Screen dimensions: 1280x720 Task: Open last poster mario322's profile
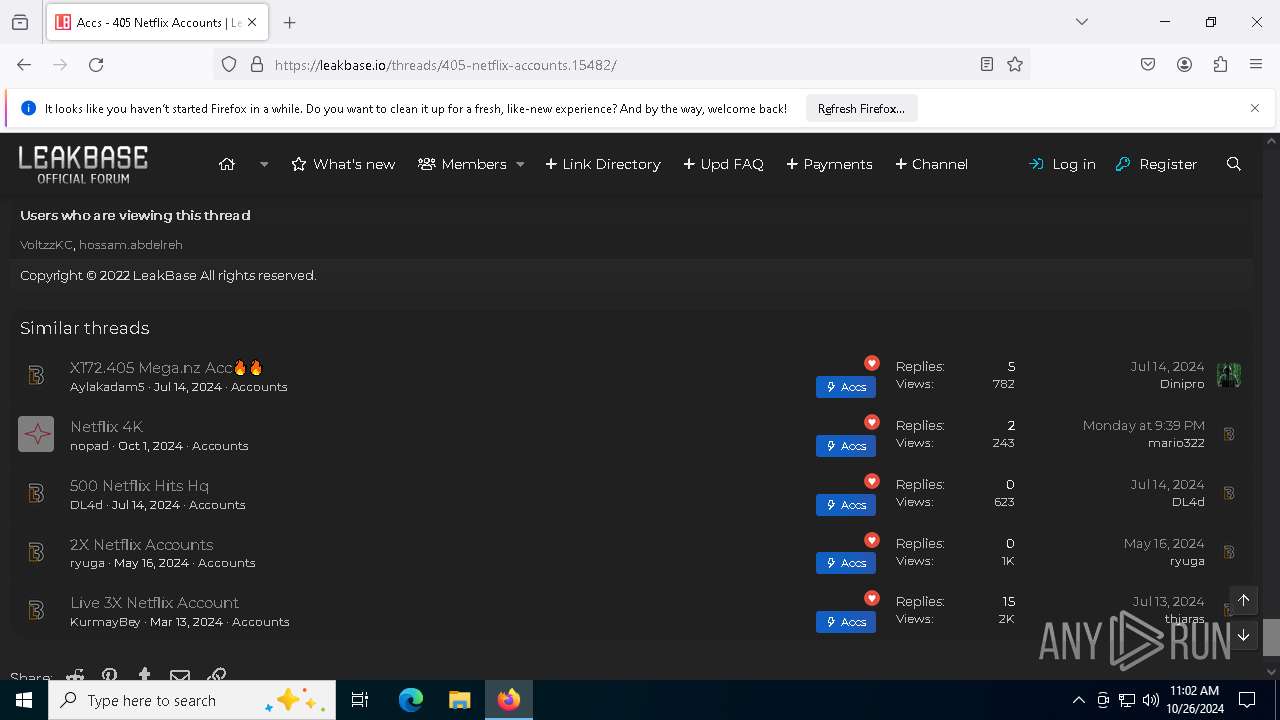1176,442
